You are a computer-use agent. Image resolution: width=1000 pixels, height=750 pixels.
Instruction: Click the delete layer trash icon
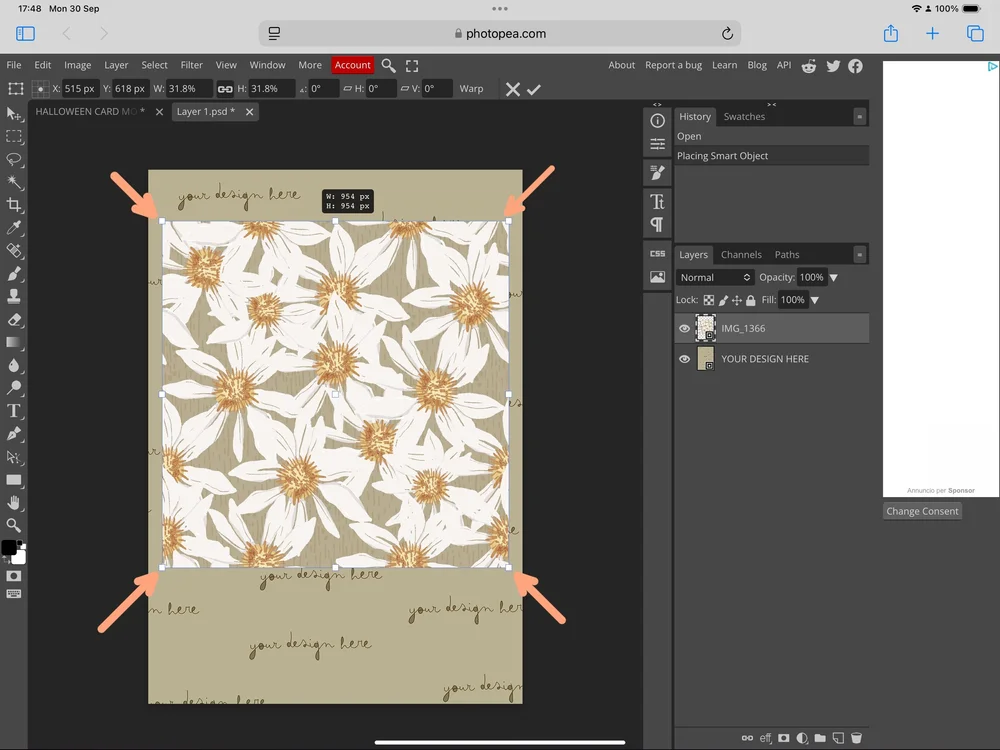[856, 738]
